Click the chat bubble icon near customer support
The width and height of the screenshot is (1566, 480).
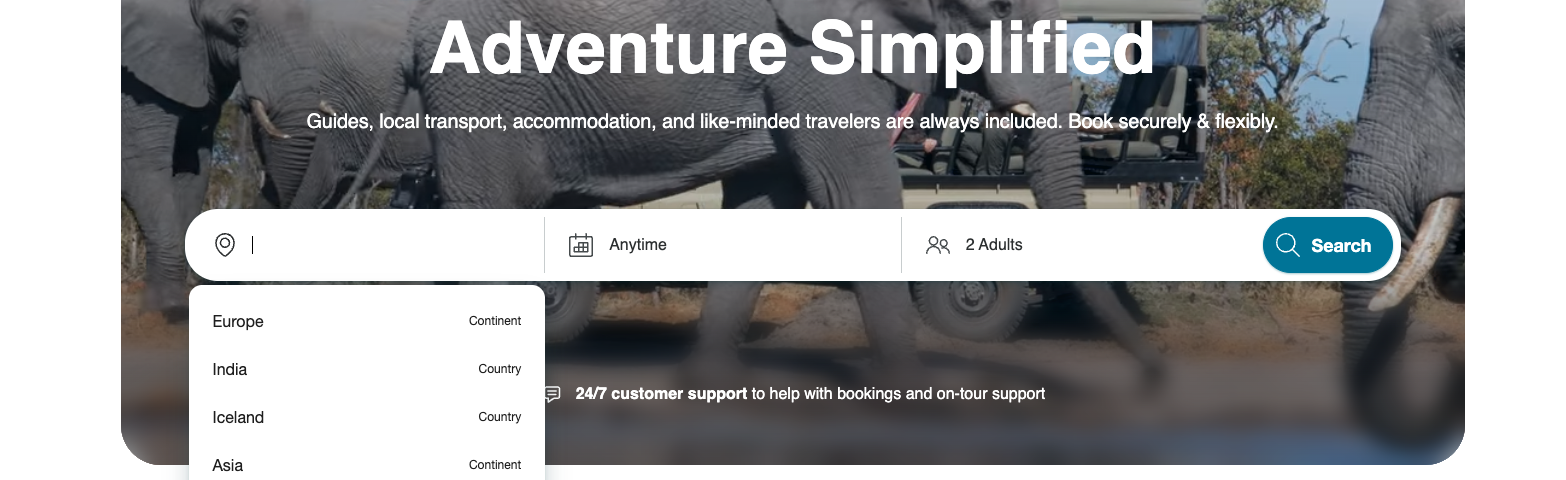tap(552, 394)
